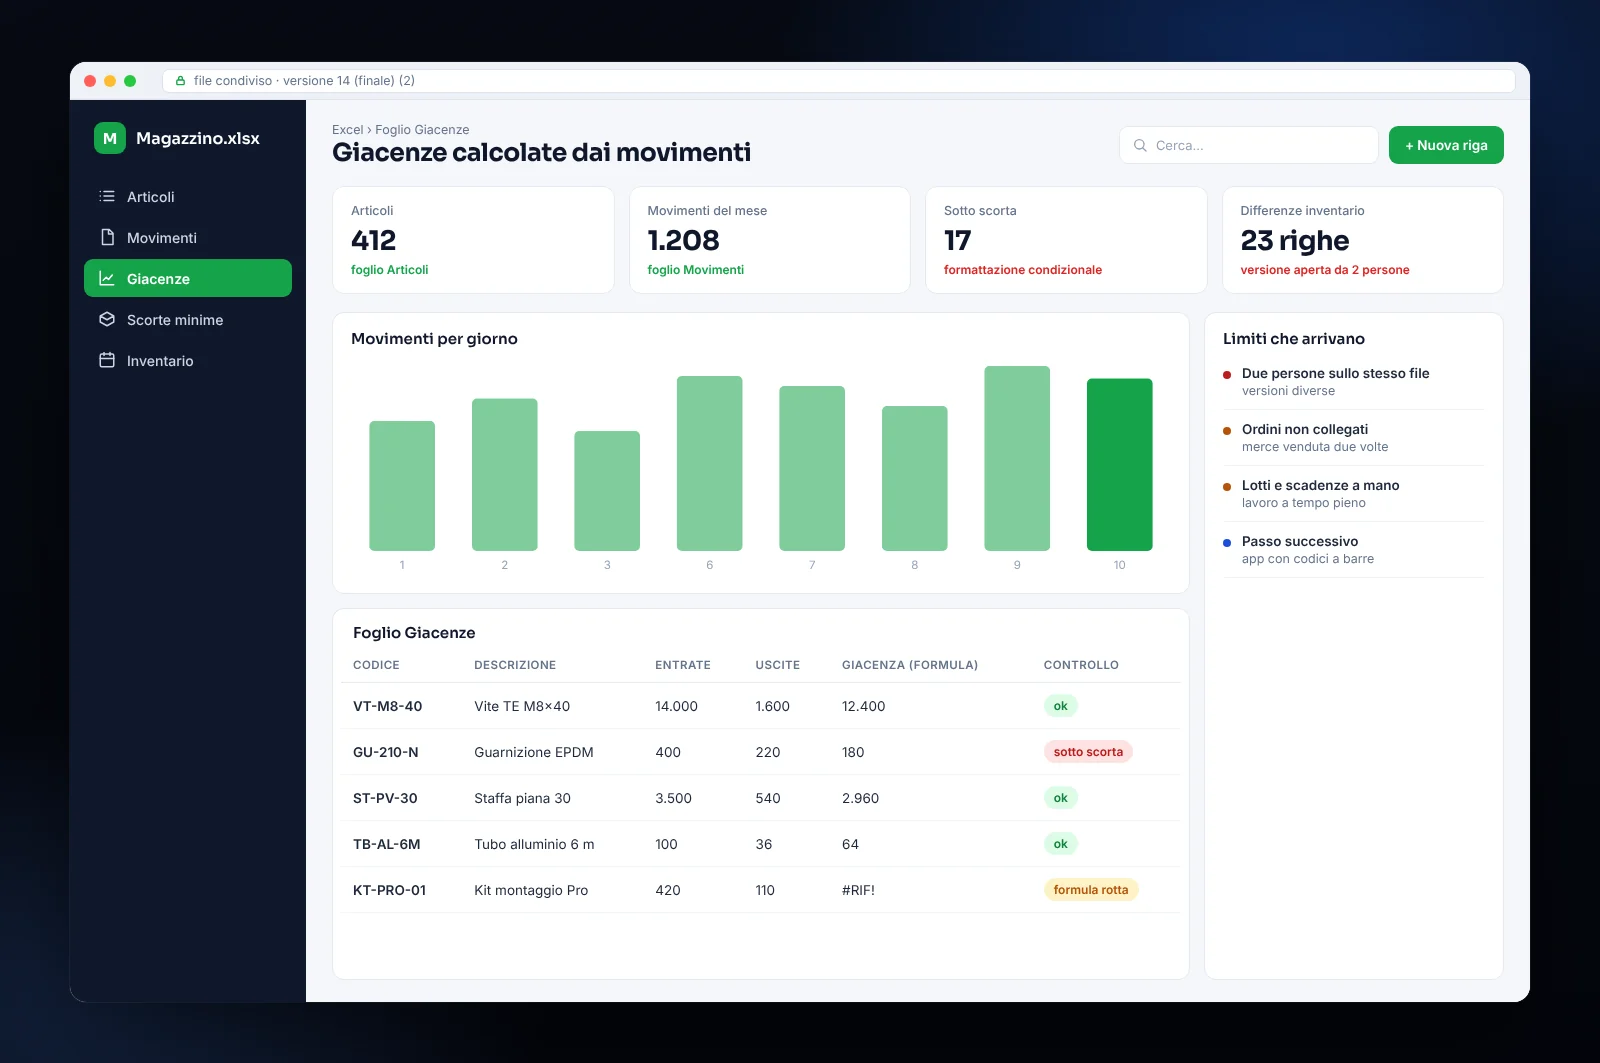Image resolution: width=1600 pixels, height=1063 pixels.
Task: Click the Scorte minime box icon
Action: click(107, 320)
